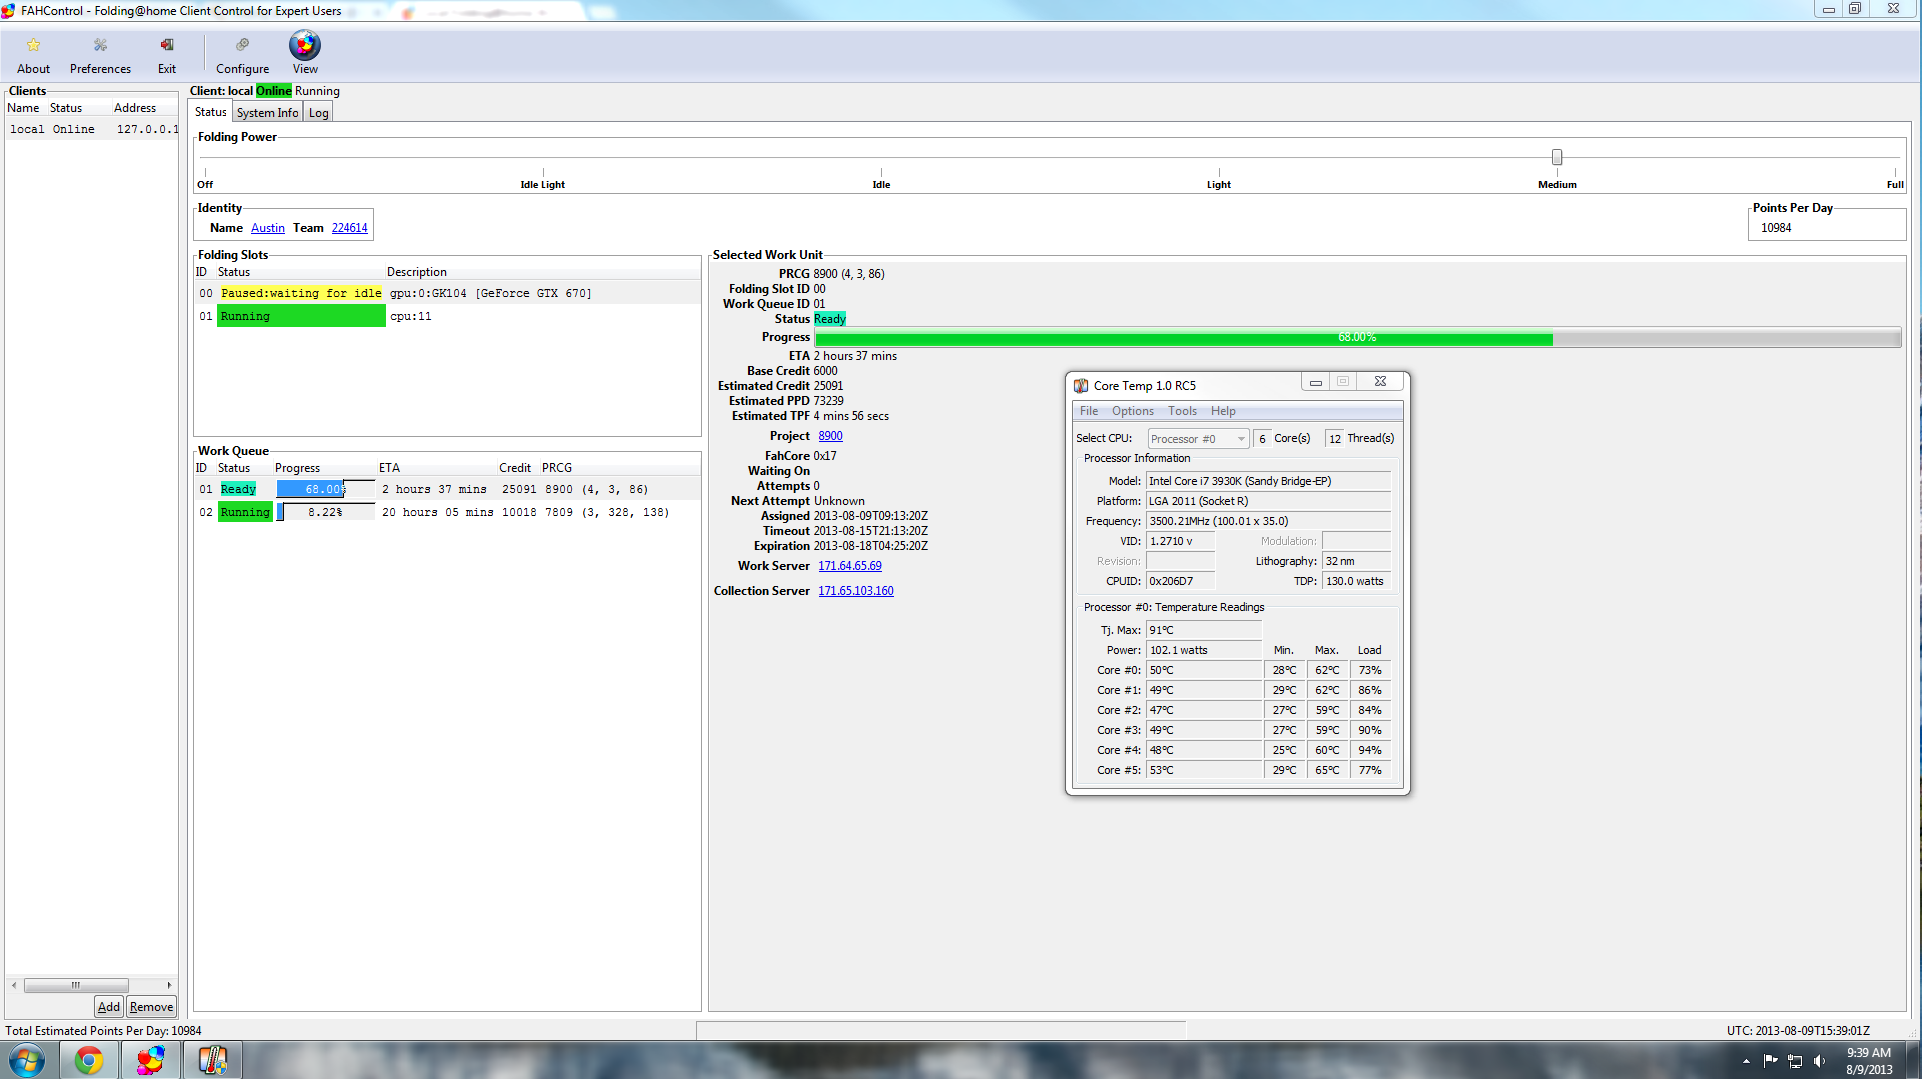
Task: Click the Add client button
Action: coord(109,1007)
